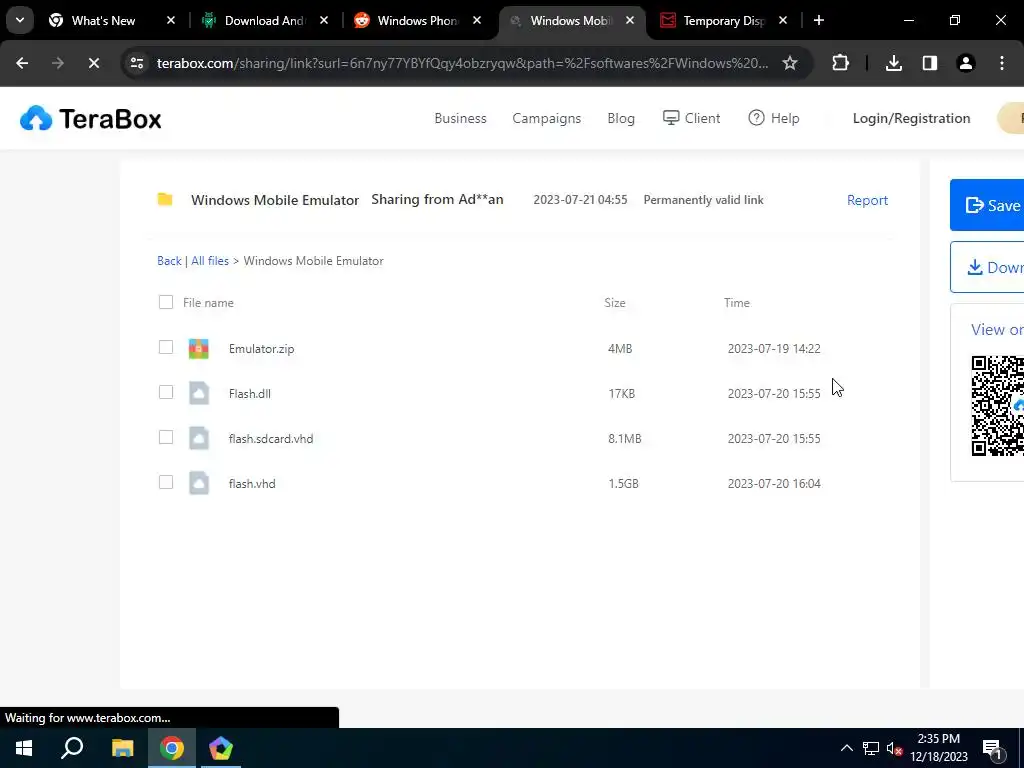Click the taskbar clock and date
This screenshot has width=1024, height=768.
tap(938, 748)
